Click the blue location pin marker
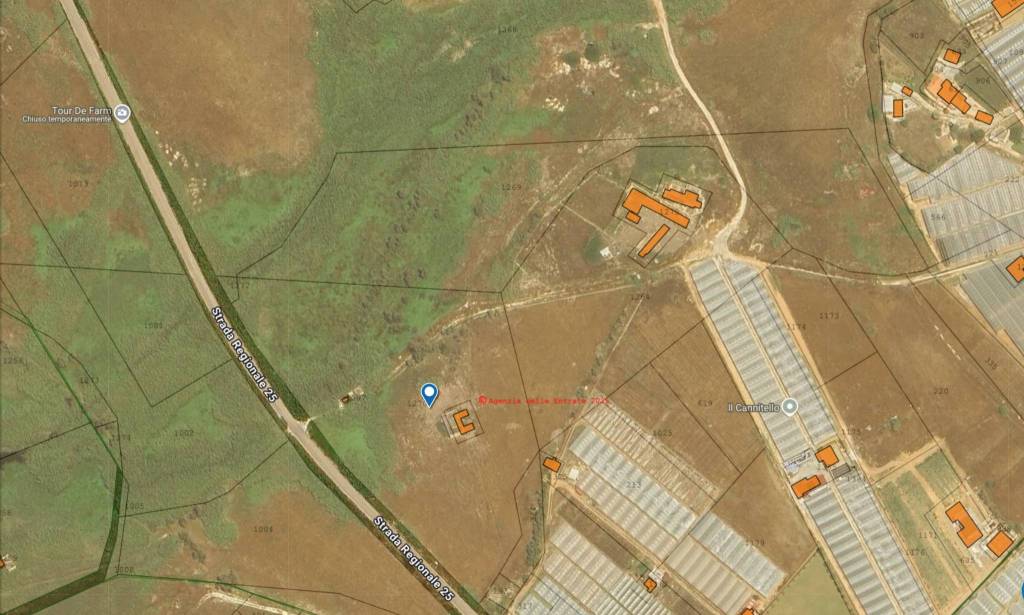Viewport: 1024px width, 615px height. click(x=429, y=395)
